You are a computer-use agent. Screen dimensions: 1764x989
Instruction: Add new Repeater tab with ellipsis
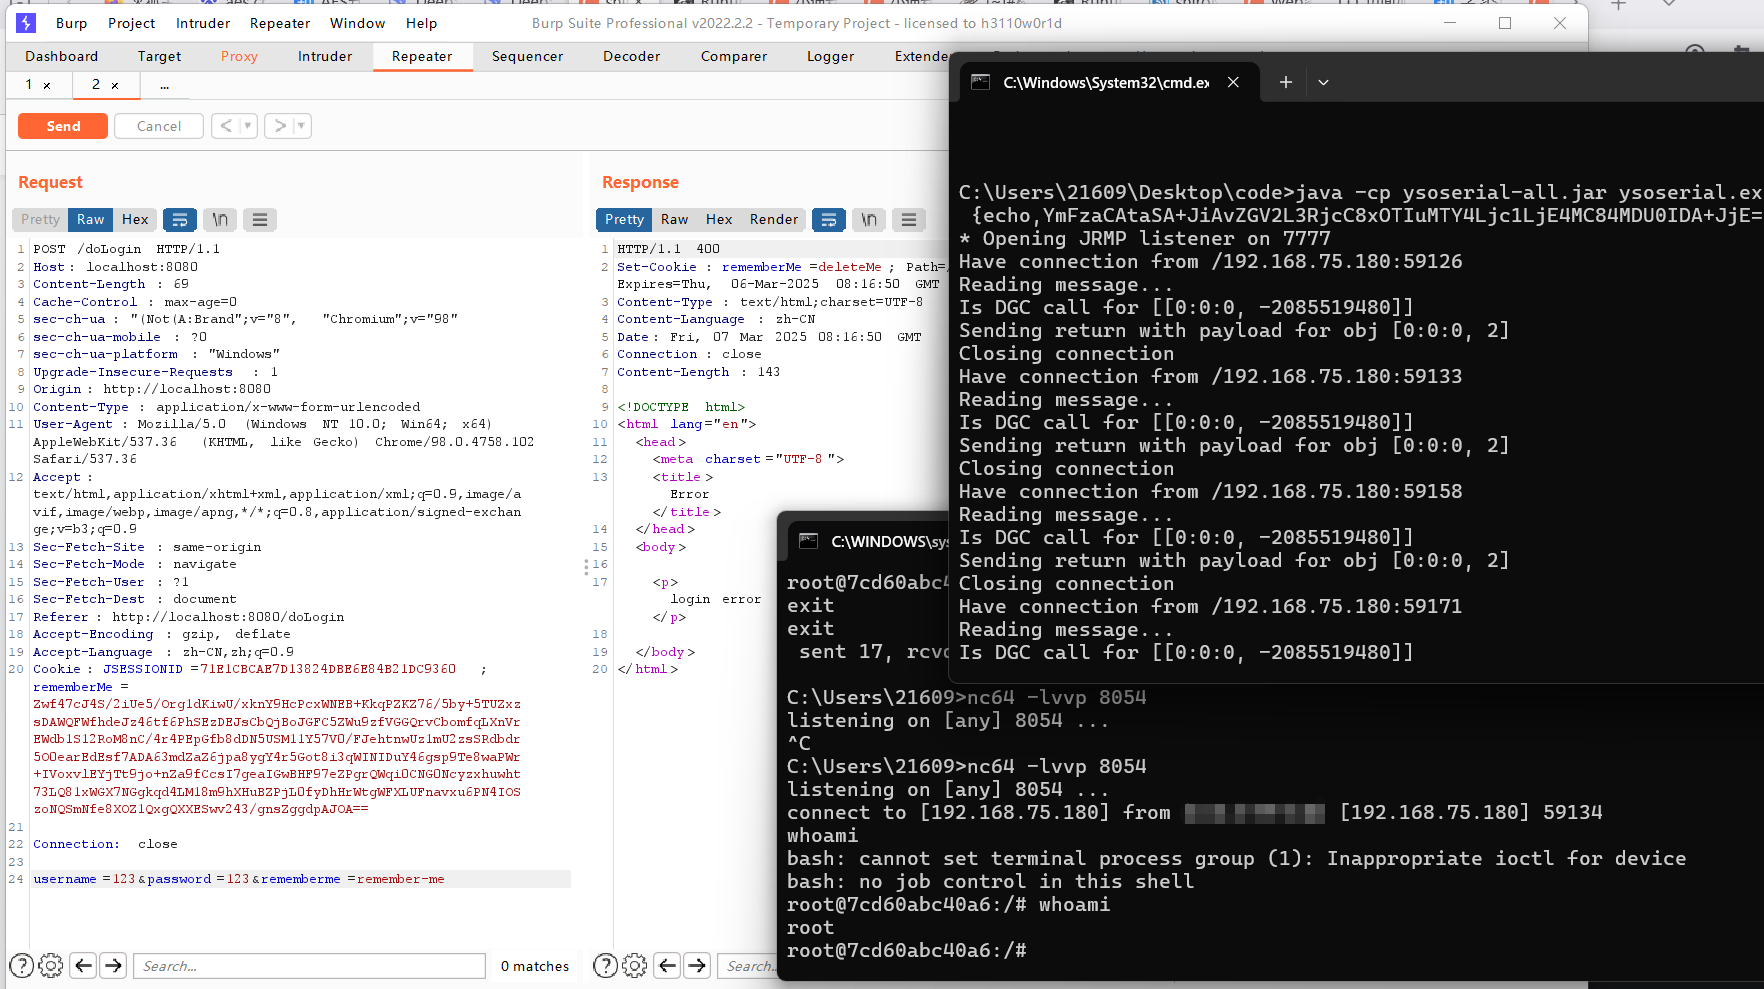(165, 86)
